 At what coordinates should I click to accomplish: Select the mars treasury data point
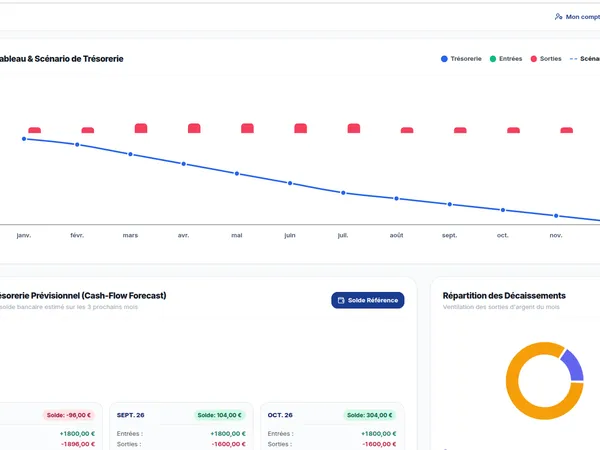[130, 154]
